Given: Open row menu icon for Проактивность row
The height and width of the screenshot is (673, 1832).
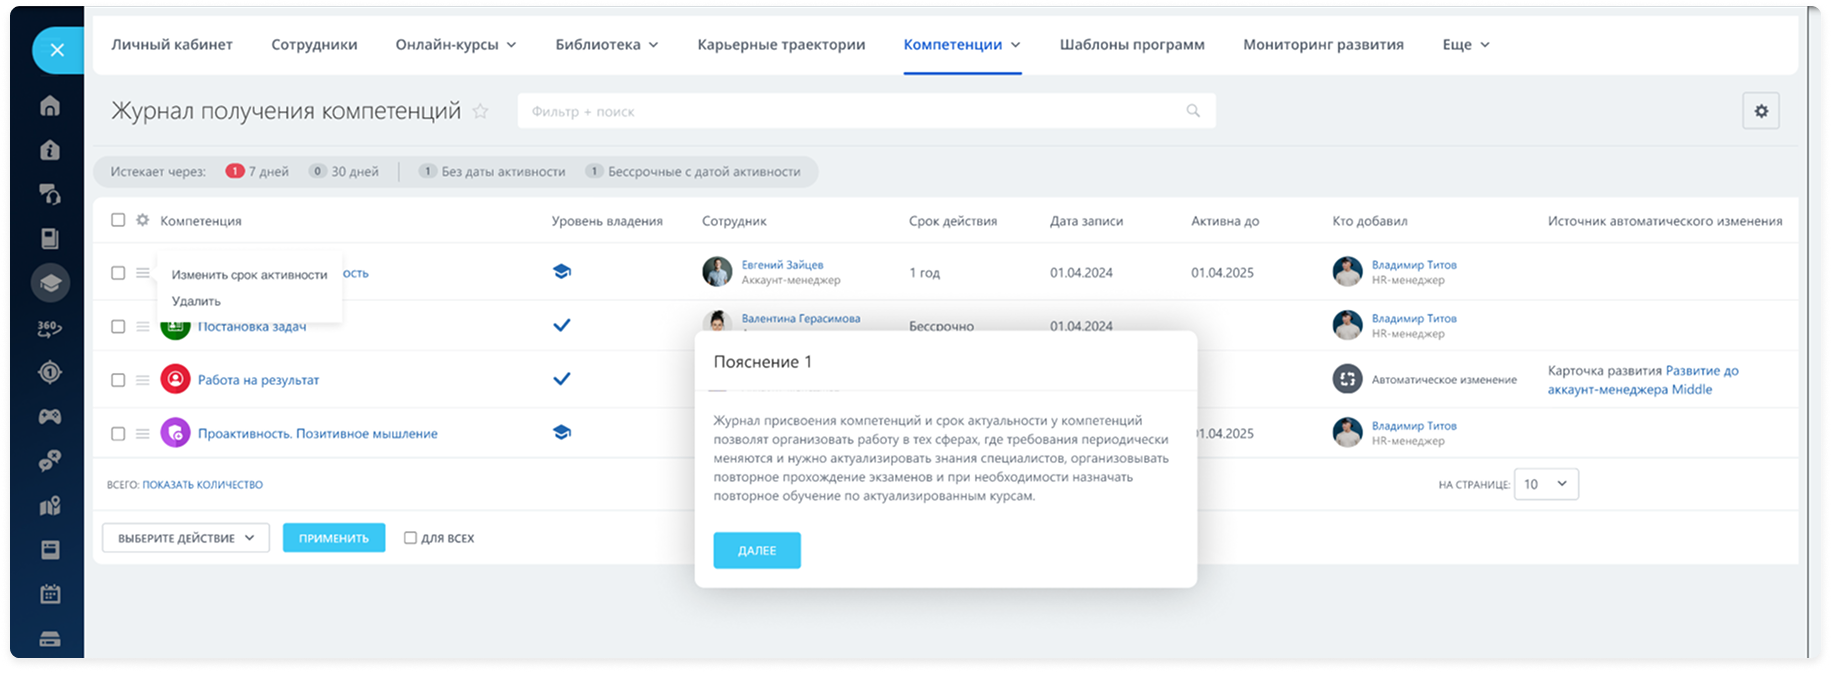Looking at the screenshot, I should (x=143, y=433).
